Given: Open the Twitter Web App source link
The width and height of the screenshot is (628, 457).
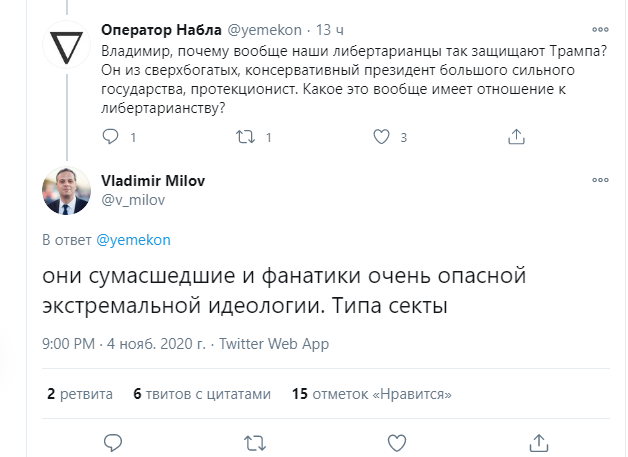Looking at the screenshot, I should (273, 344).
